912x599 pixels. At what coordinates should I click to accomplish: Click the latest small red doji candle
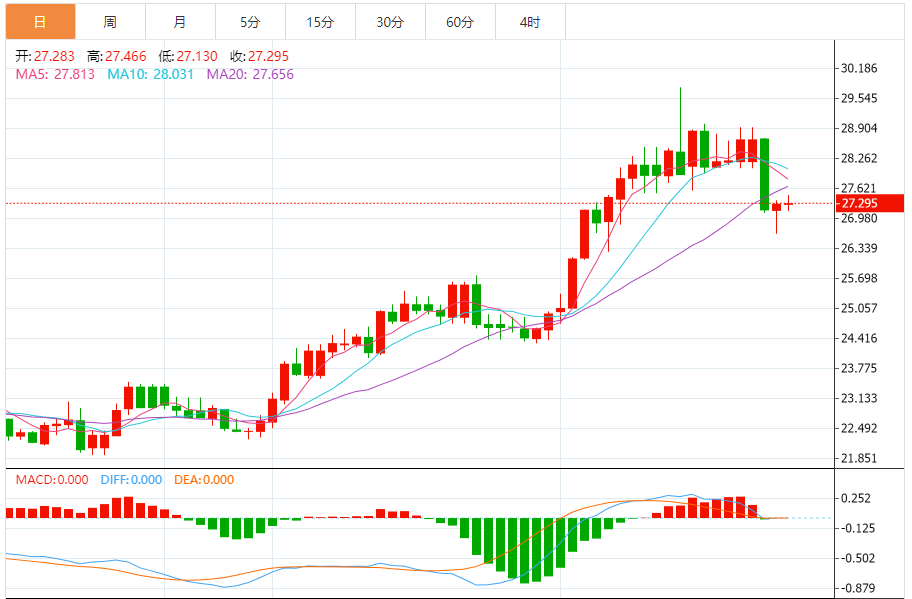click(789, 204)
